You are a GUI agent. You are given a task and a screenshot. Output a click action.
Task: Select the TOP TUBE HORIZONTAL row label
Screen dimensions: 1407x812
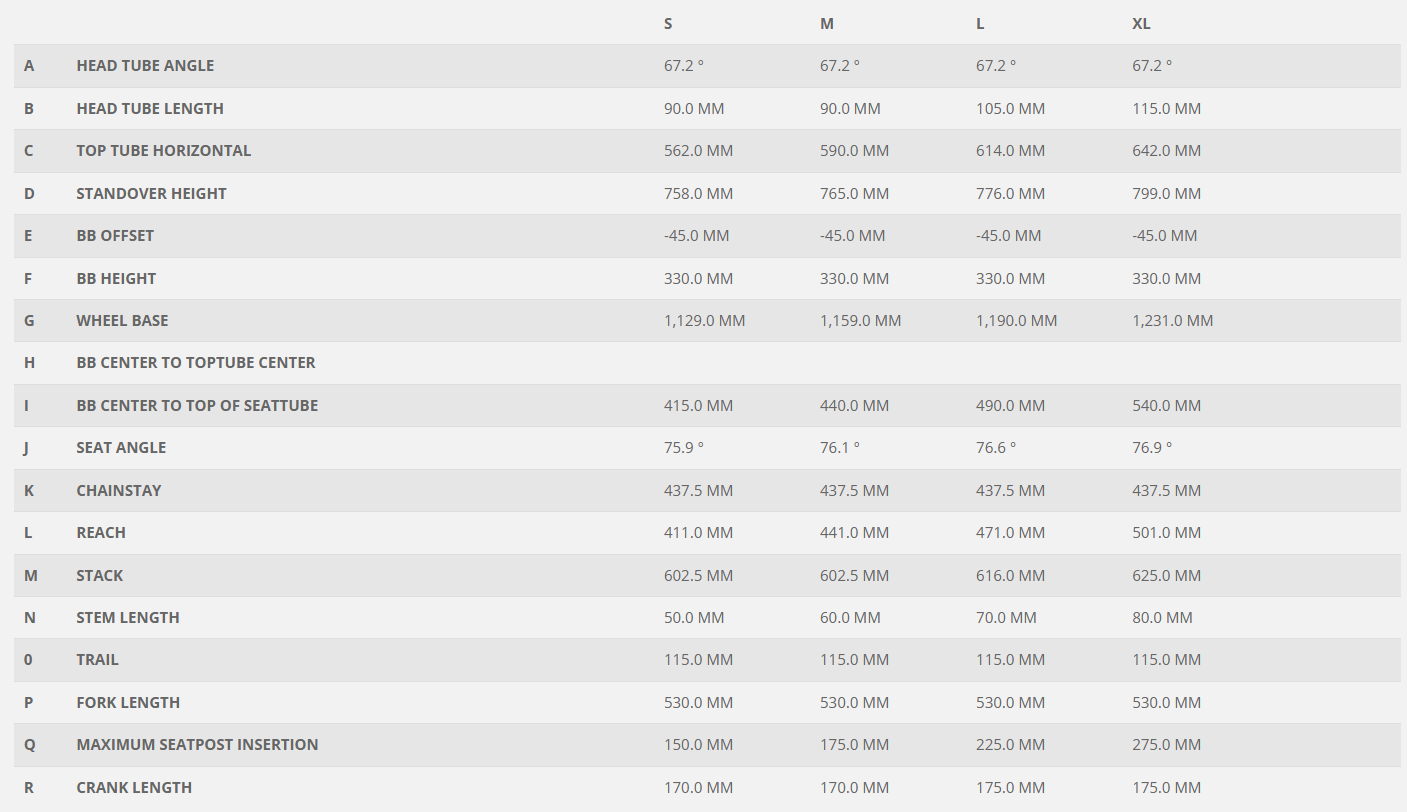163,151
